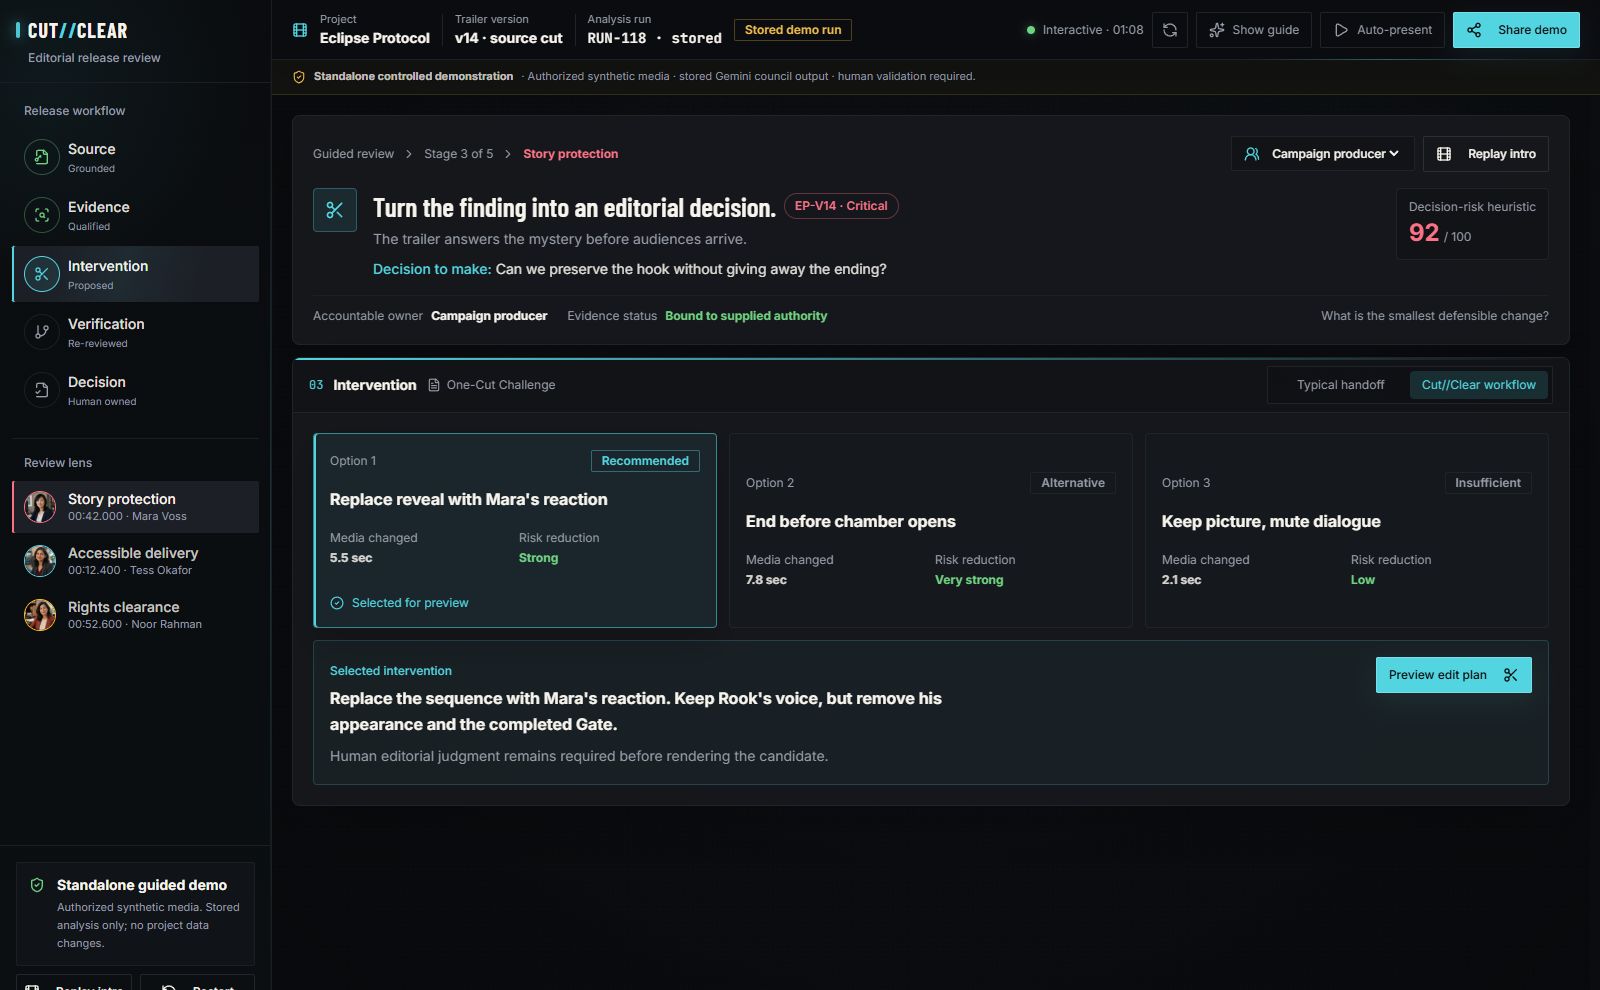Click the RUN-118 · stored analysis run value
This screenshot has width=1600, height=990.
[x=654, y=38]
